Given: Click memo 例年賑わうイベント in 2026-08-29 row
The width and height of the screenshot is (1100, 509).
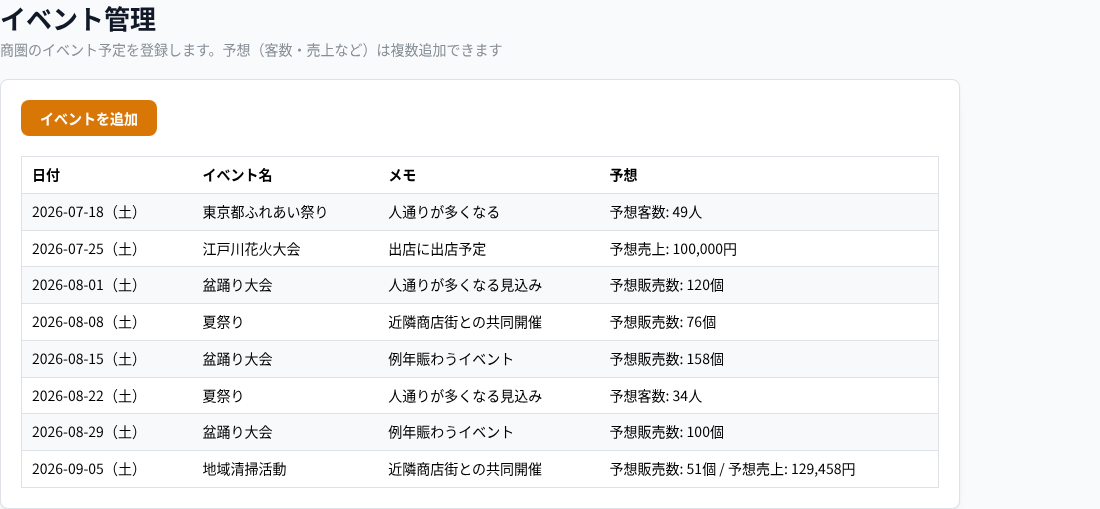Looking at the screenshot, I should [451, 432].
